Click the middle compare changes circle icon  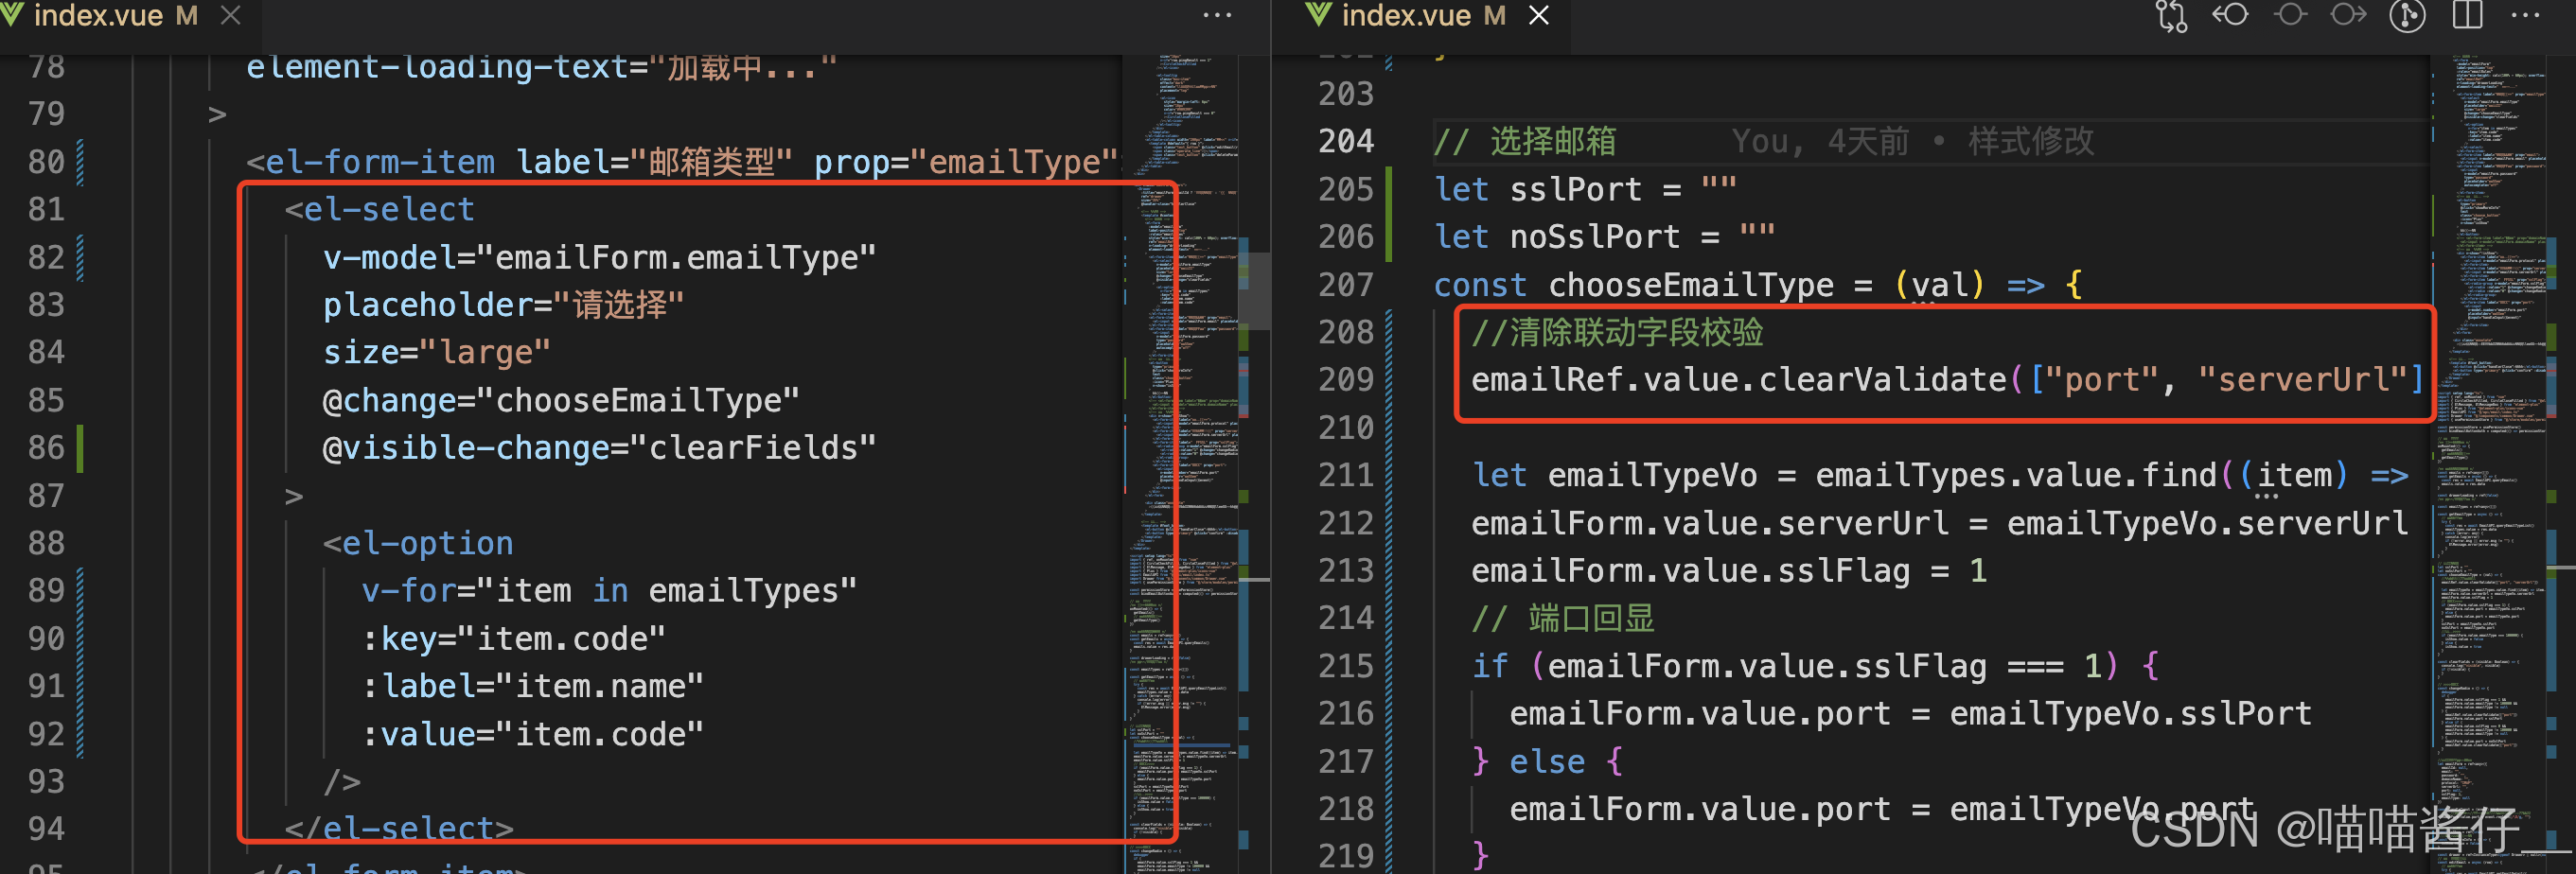(x=2291, y=15)
